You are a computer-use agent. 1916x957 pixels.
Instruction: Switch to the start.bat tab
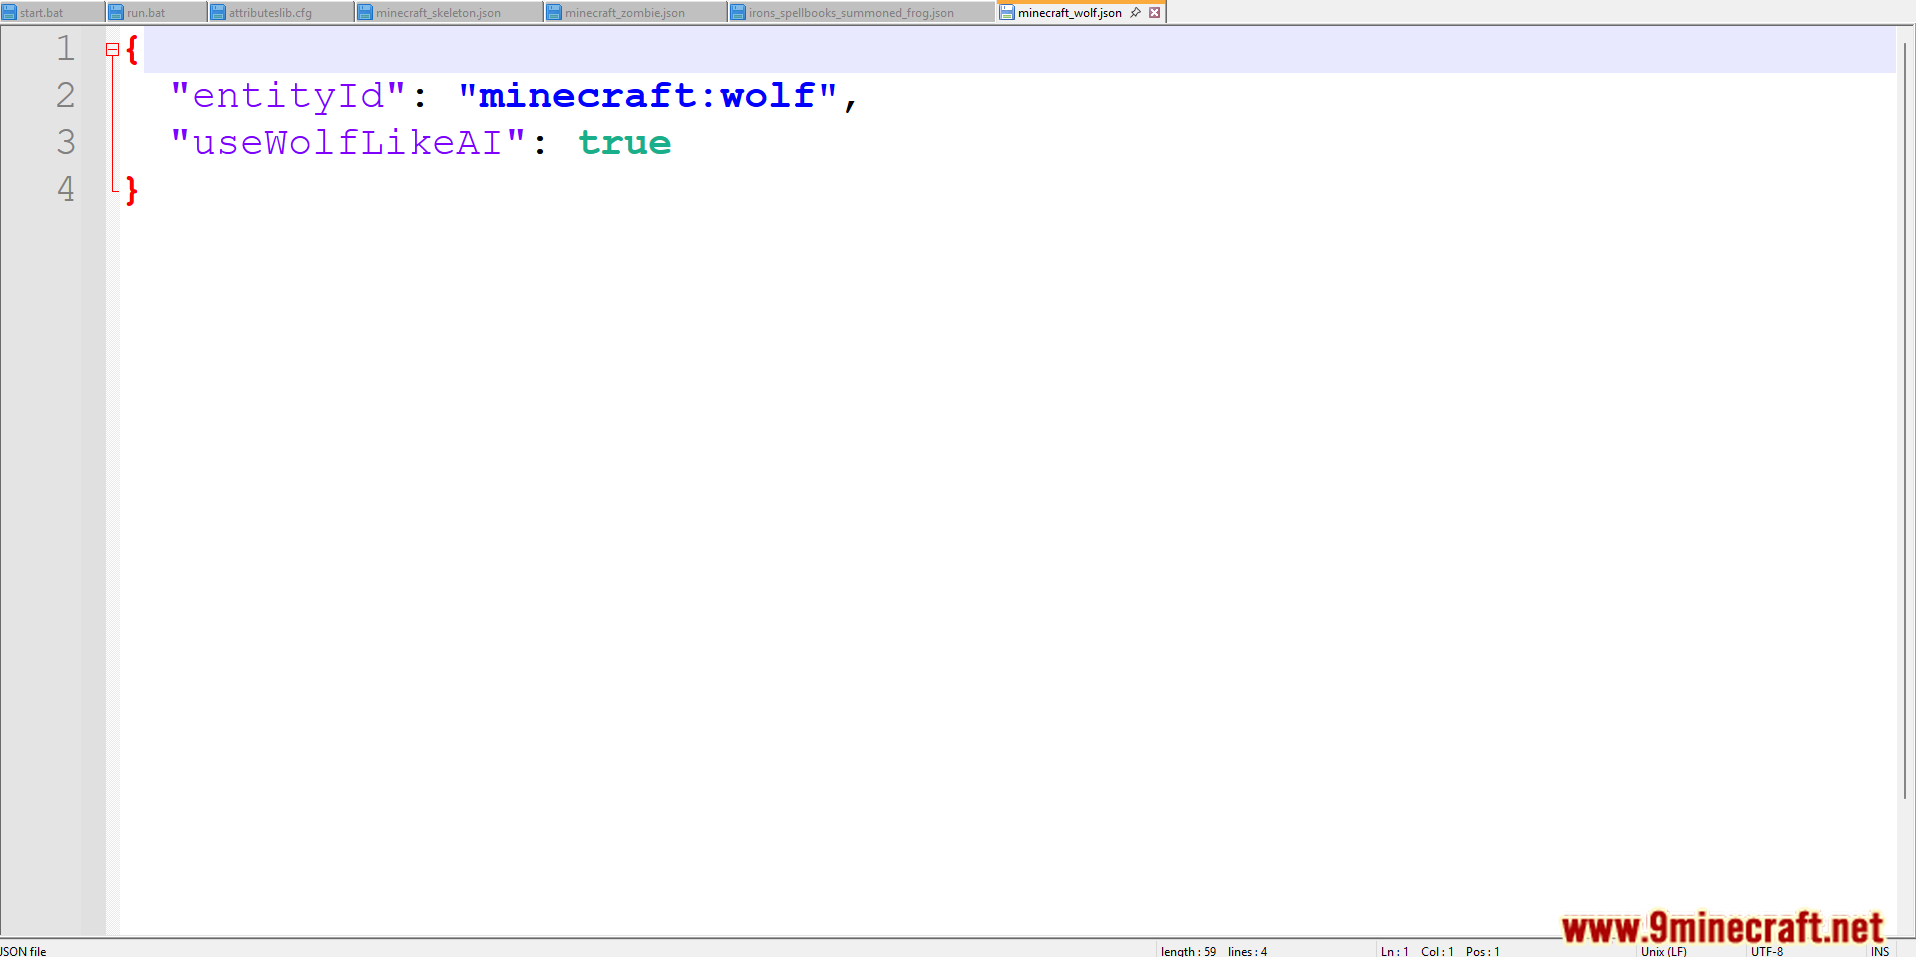pyautogui.click(x=51, y=13)
